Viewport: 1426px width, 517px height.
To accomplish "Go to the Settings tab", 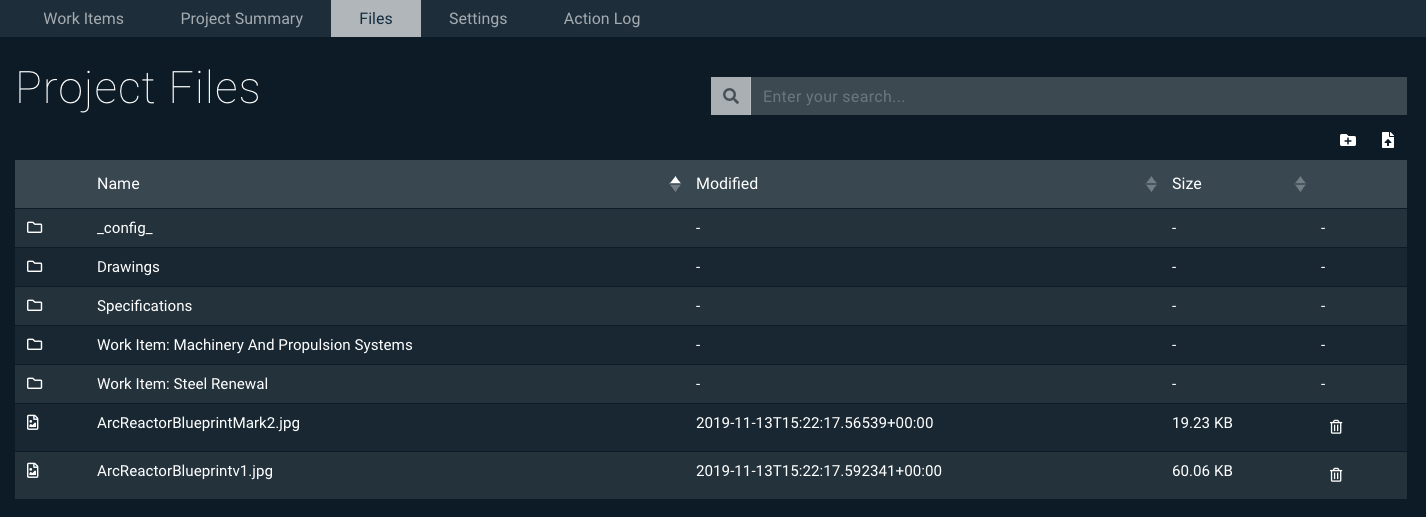I will 477,19.
